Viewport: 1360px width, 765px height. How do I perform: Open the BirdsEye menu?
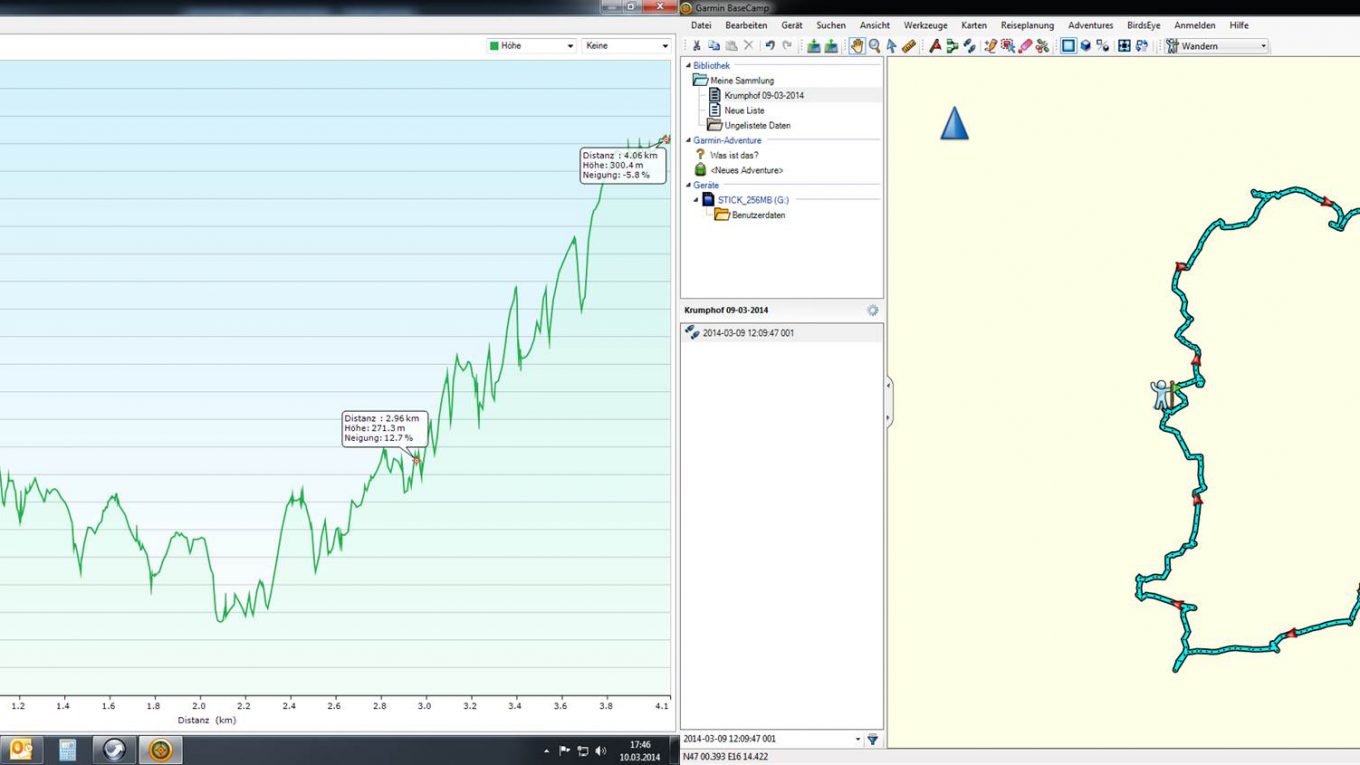pyautogui.click(x=1144, y=25)
